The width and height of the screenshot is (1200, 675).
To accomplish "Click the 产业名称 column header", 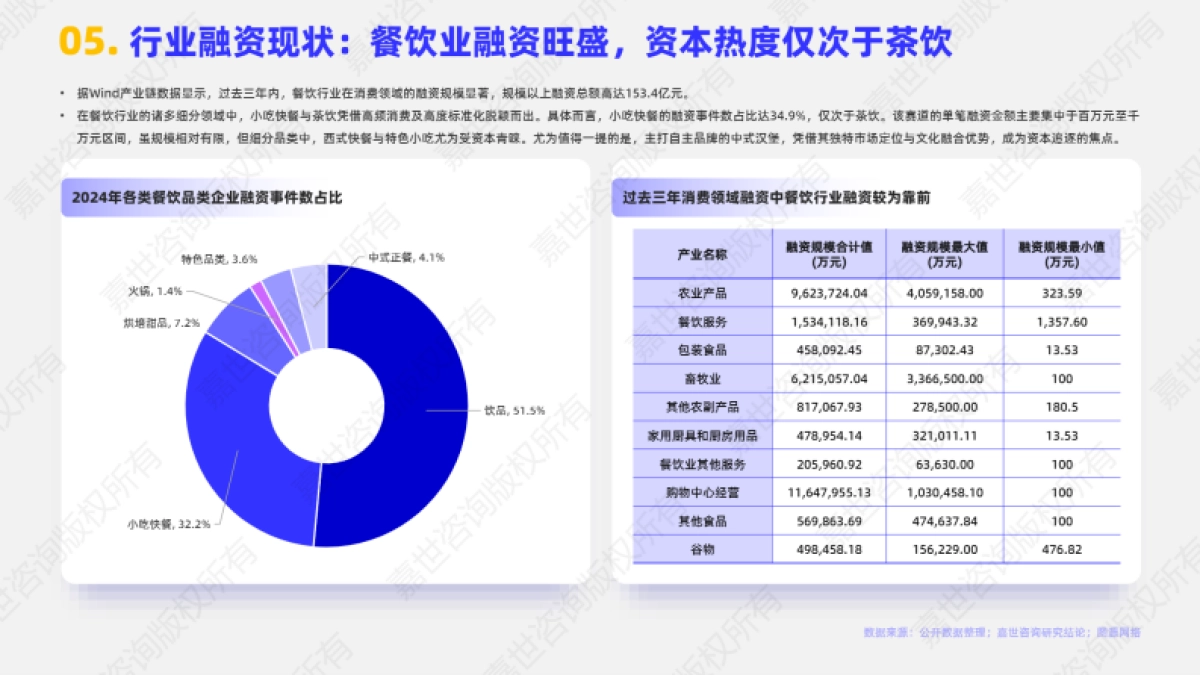I will click(x=704, y=252).
